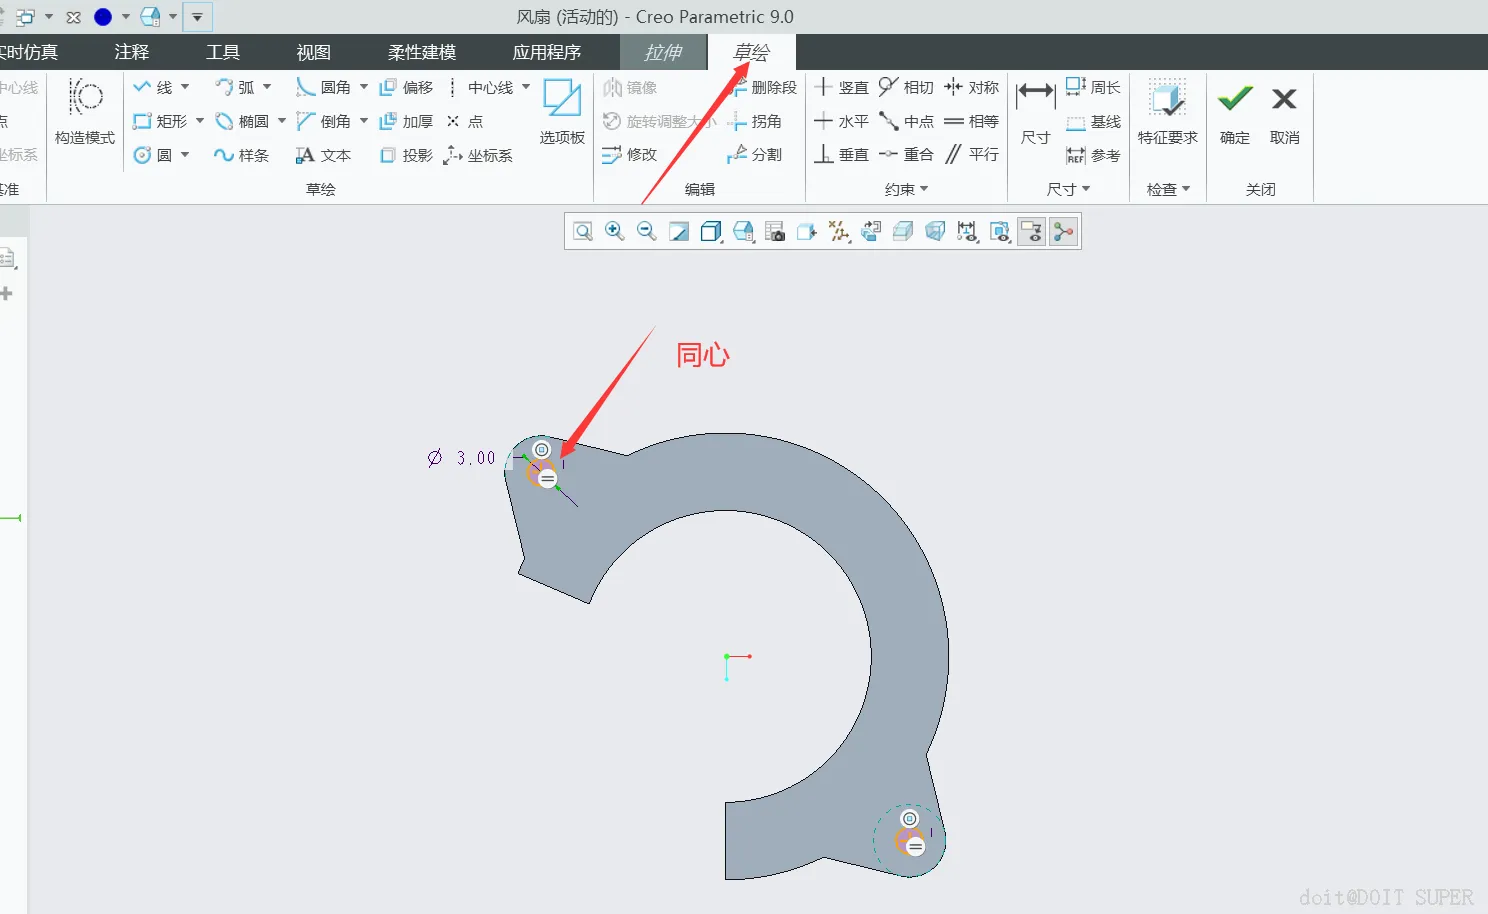Click the 取消 cancel button

[x=1284, y=113]
